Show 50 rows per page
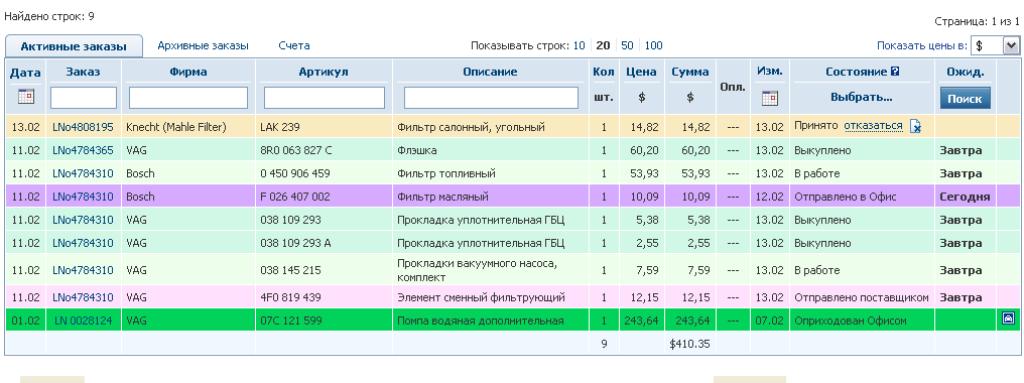 (627, 46)
